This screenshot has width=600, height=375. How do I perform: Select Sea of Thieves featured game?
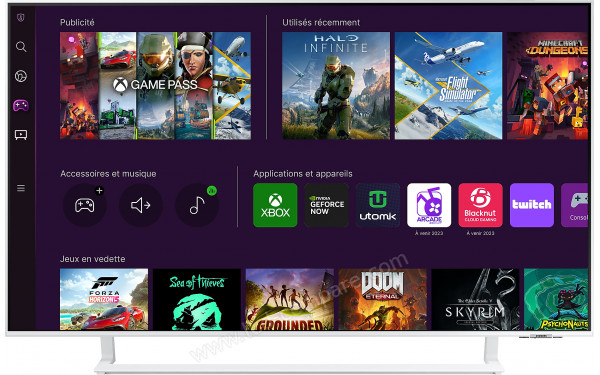pos(197,299)
